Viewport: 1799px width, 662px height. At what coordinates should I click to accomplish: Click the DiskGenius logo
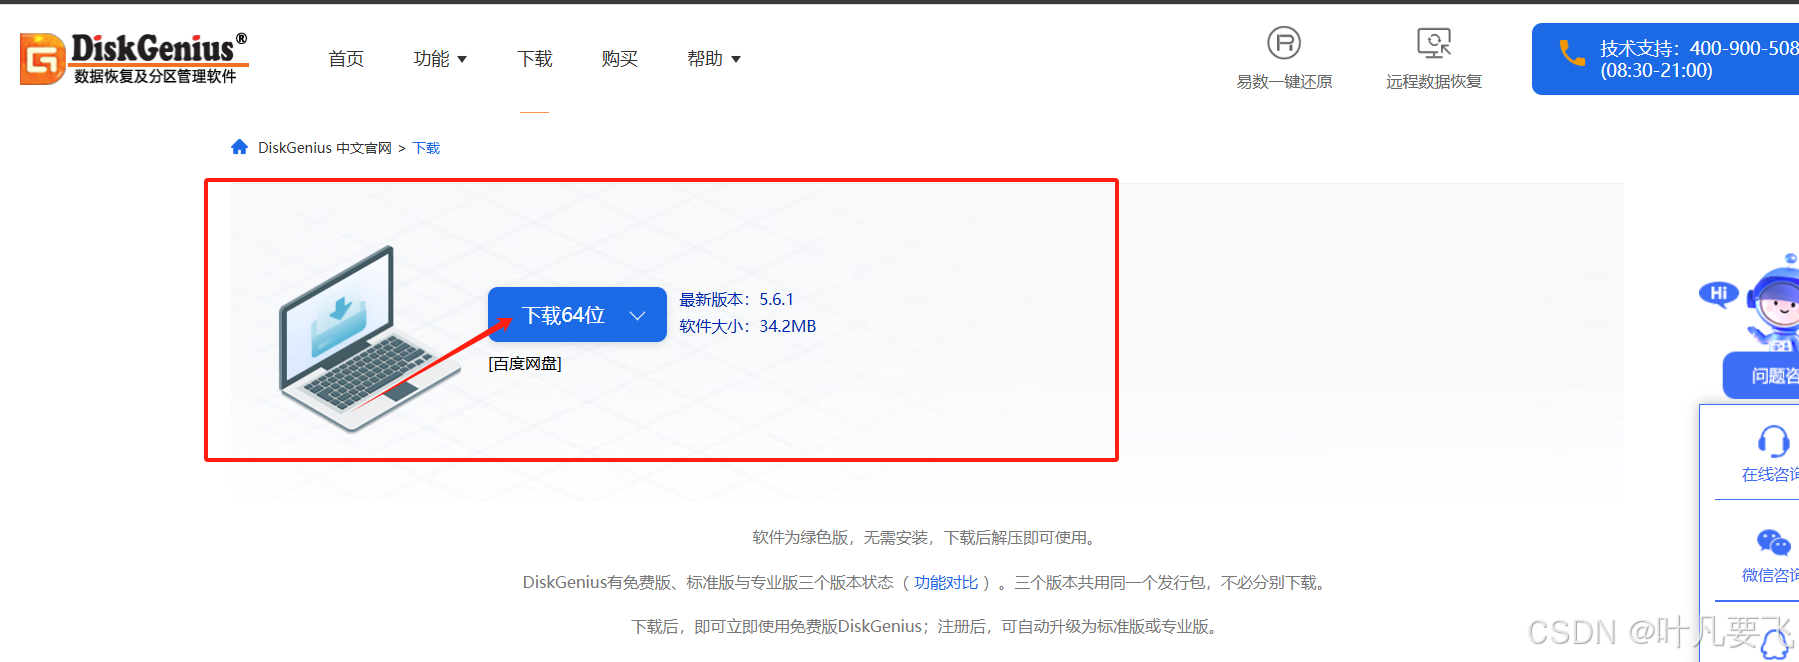134,58
